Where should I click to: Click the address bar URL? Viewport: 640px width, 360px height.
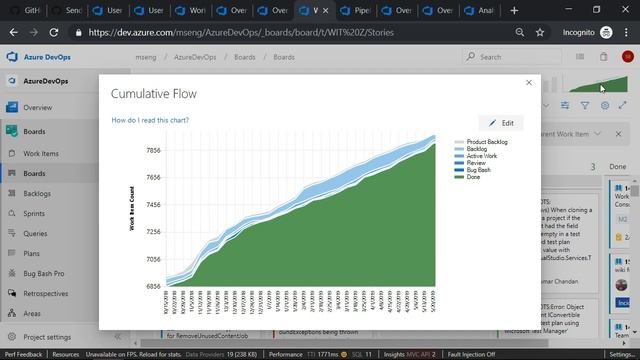click(x=241, y=32)
